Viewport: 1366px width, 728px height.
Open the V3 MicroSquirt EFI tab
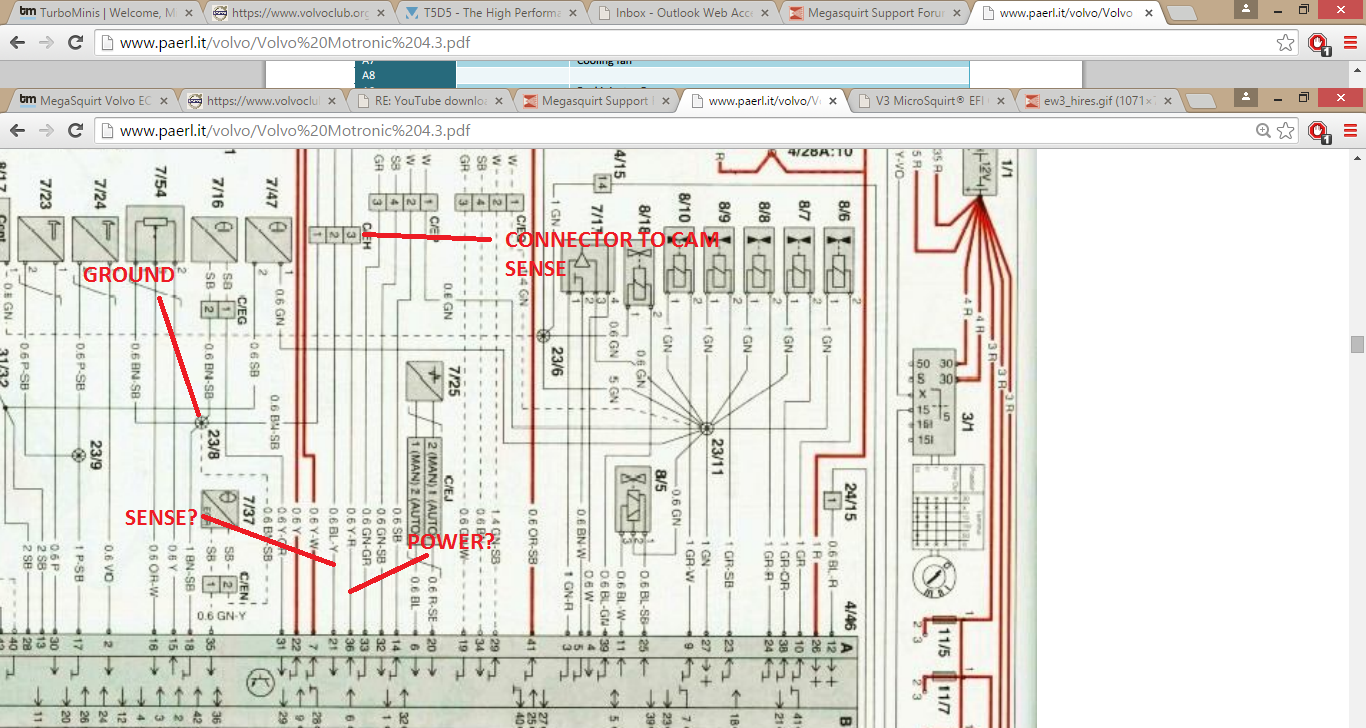[x=929, y=101]
